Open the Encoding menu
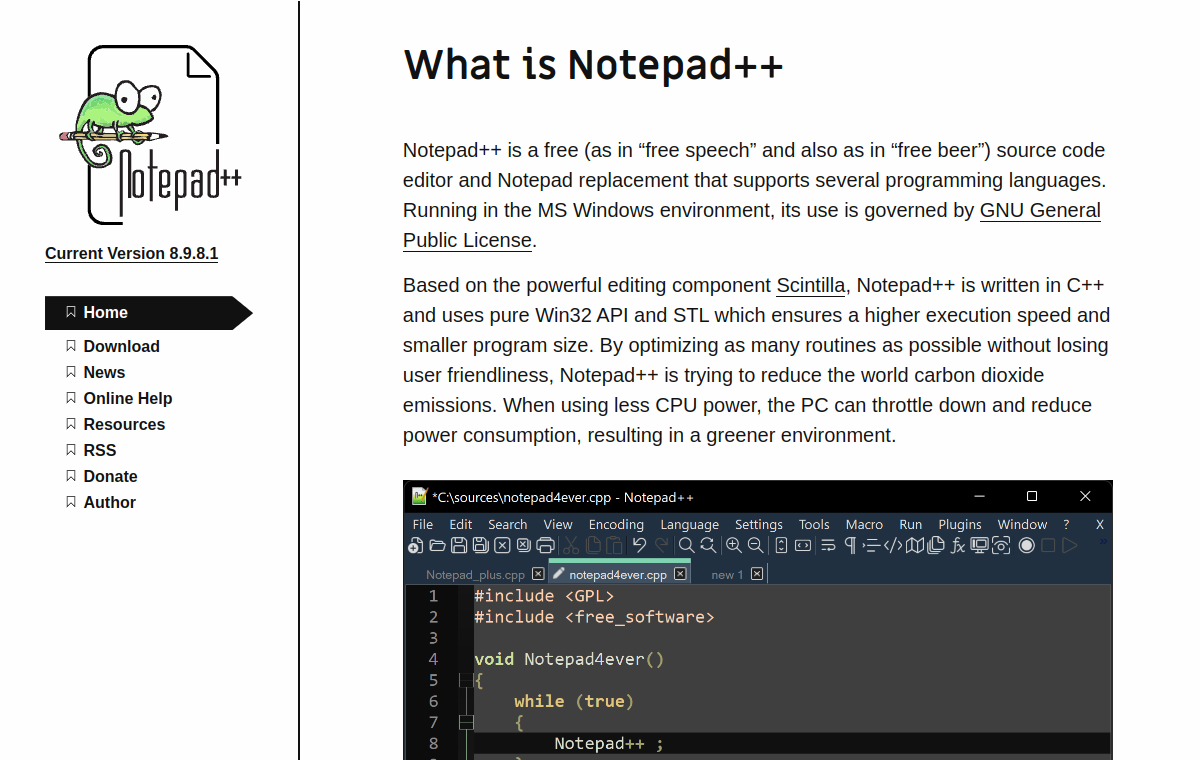Screen dimensions: 1200x760 pos(616,524)
